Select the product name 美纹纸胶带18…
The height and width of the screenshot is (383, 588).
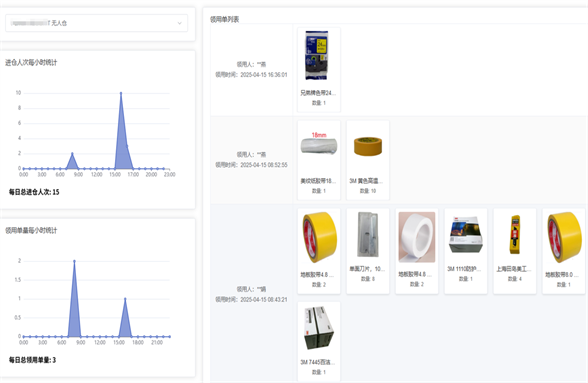point(318,181)
